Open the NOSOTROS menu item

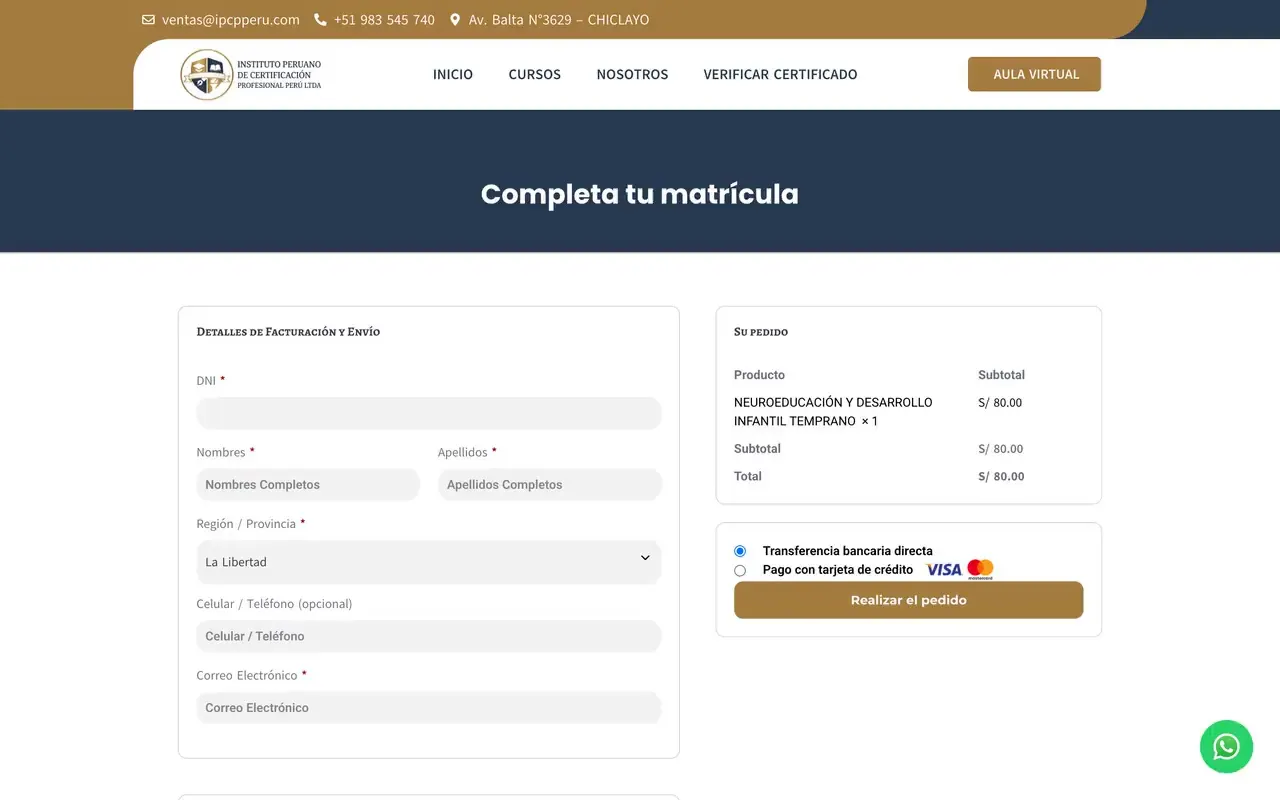(x=632, y=75)
